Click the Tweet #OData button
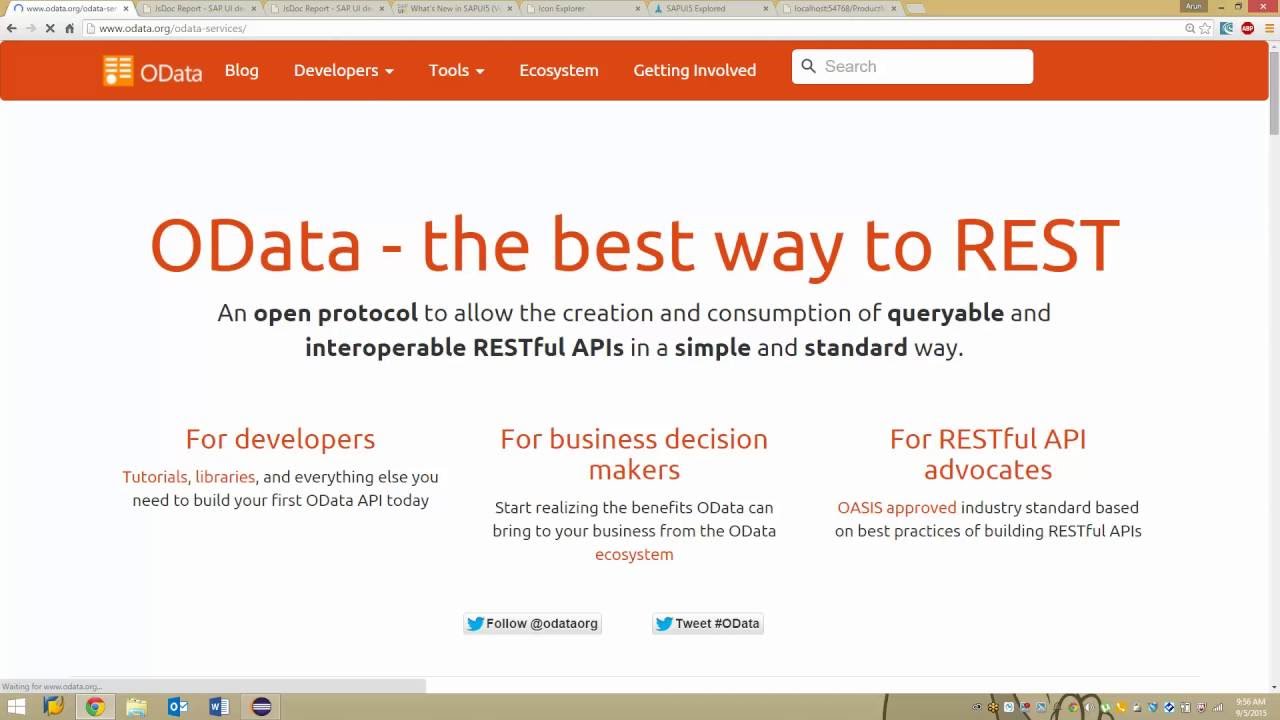 click(x=708, y=623)
